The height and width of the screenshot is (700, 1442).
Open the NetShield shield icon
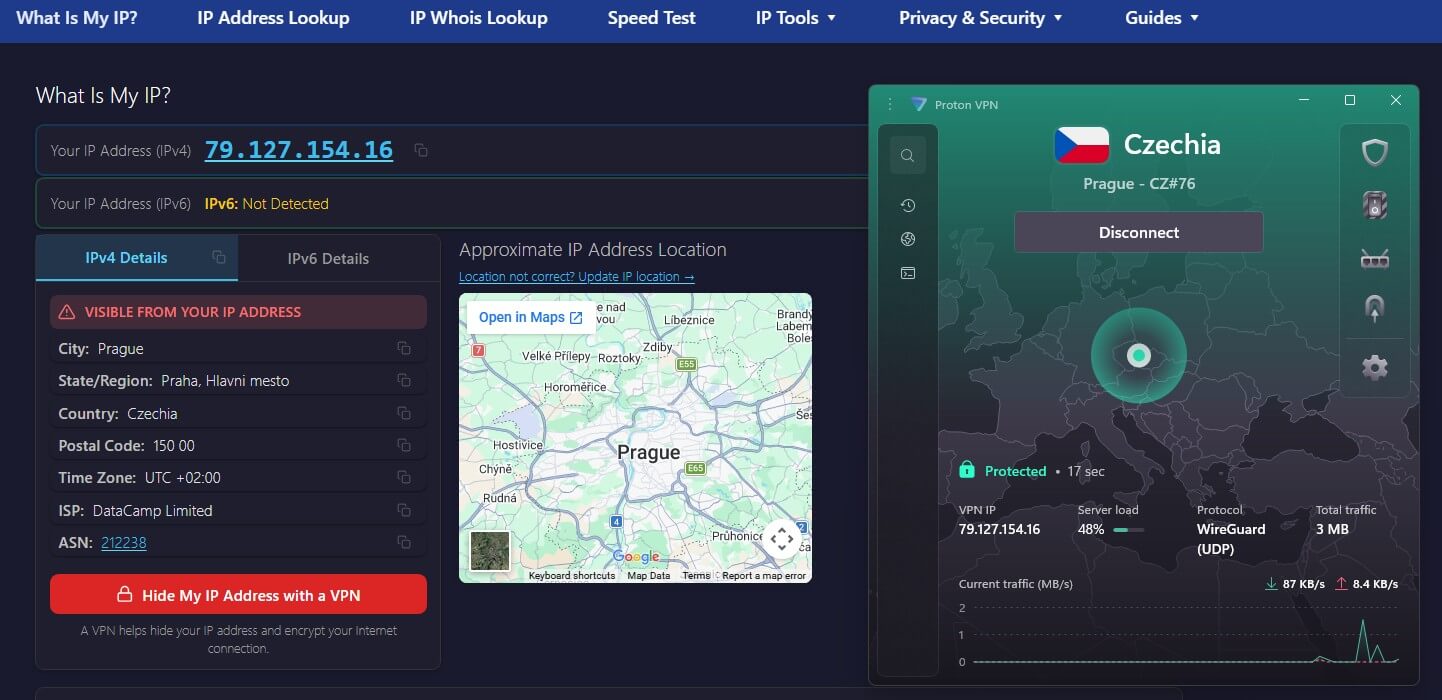click(1375, 153)
